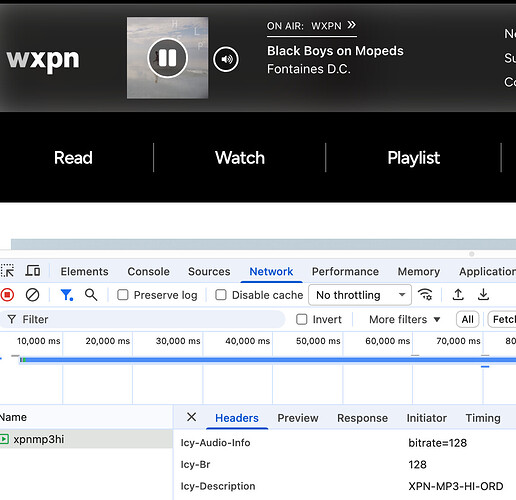Viewport: 516px width, 500px height.
Task: Enable the Preserve log checkbox
Action: 123,295
